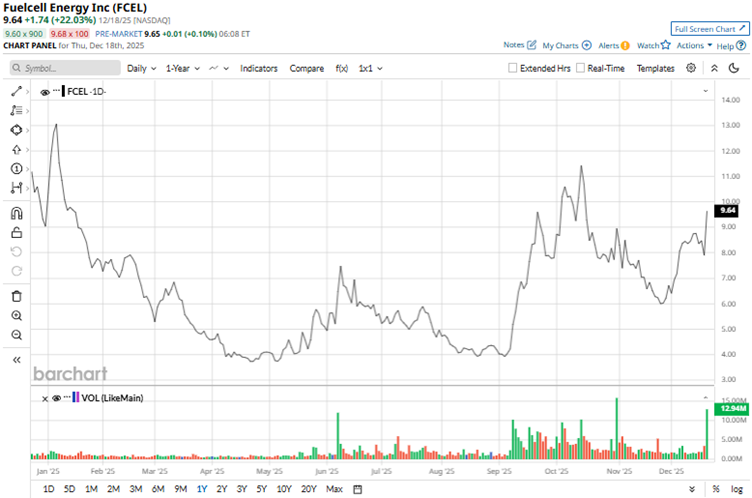Open the chart type line dropdown

coord(219,68)
